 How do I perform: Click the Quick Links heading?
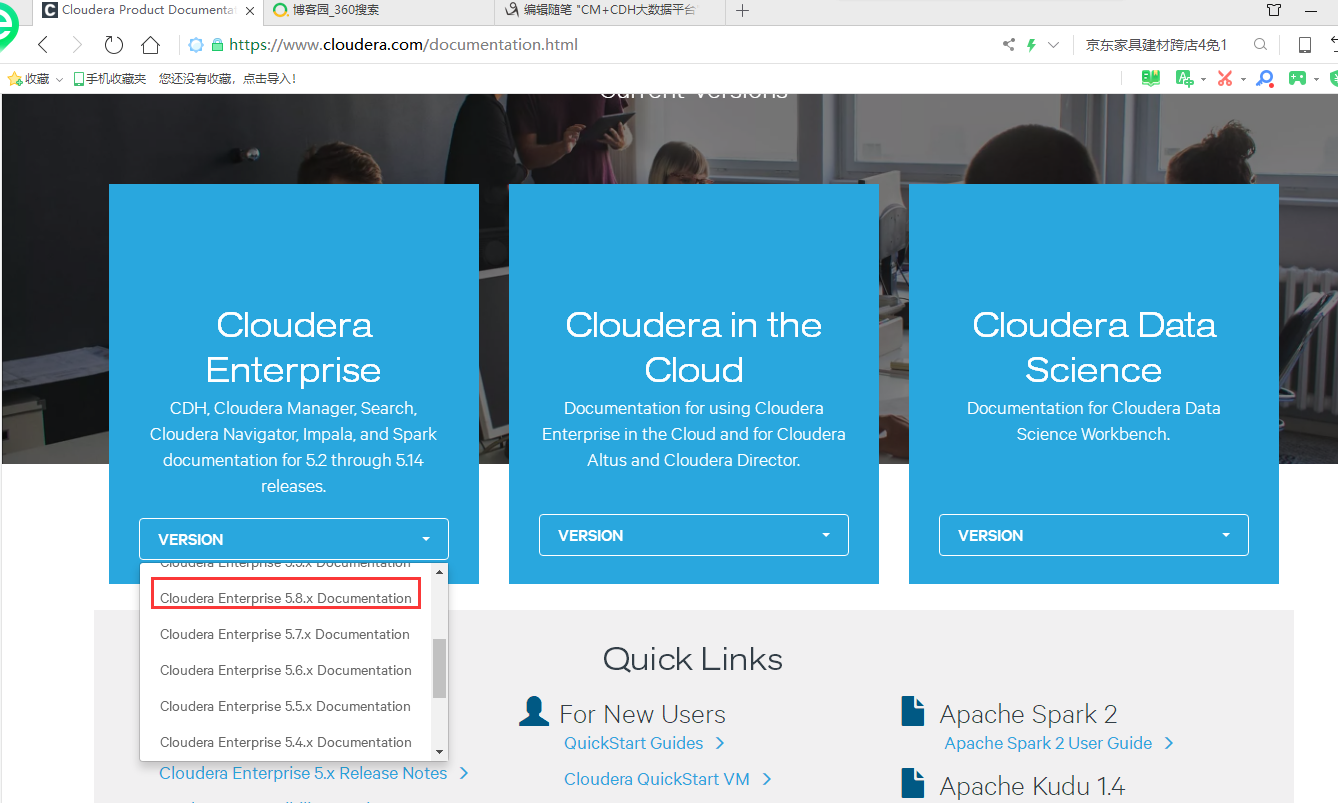click(693, 658)
